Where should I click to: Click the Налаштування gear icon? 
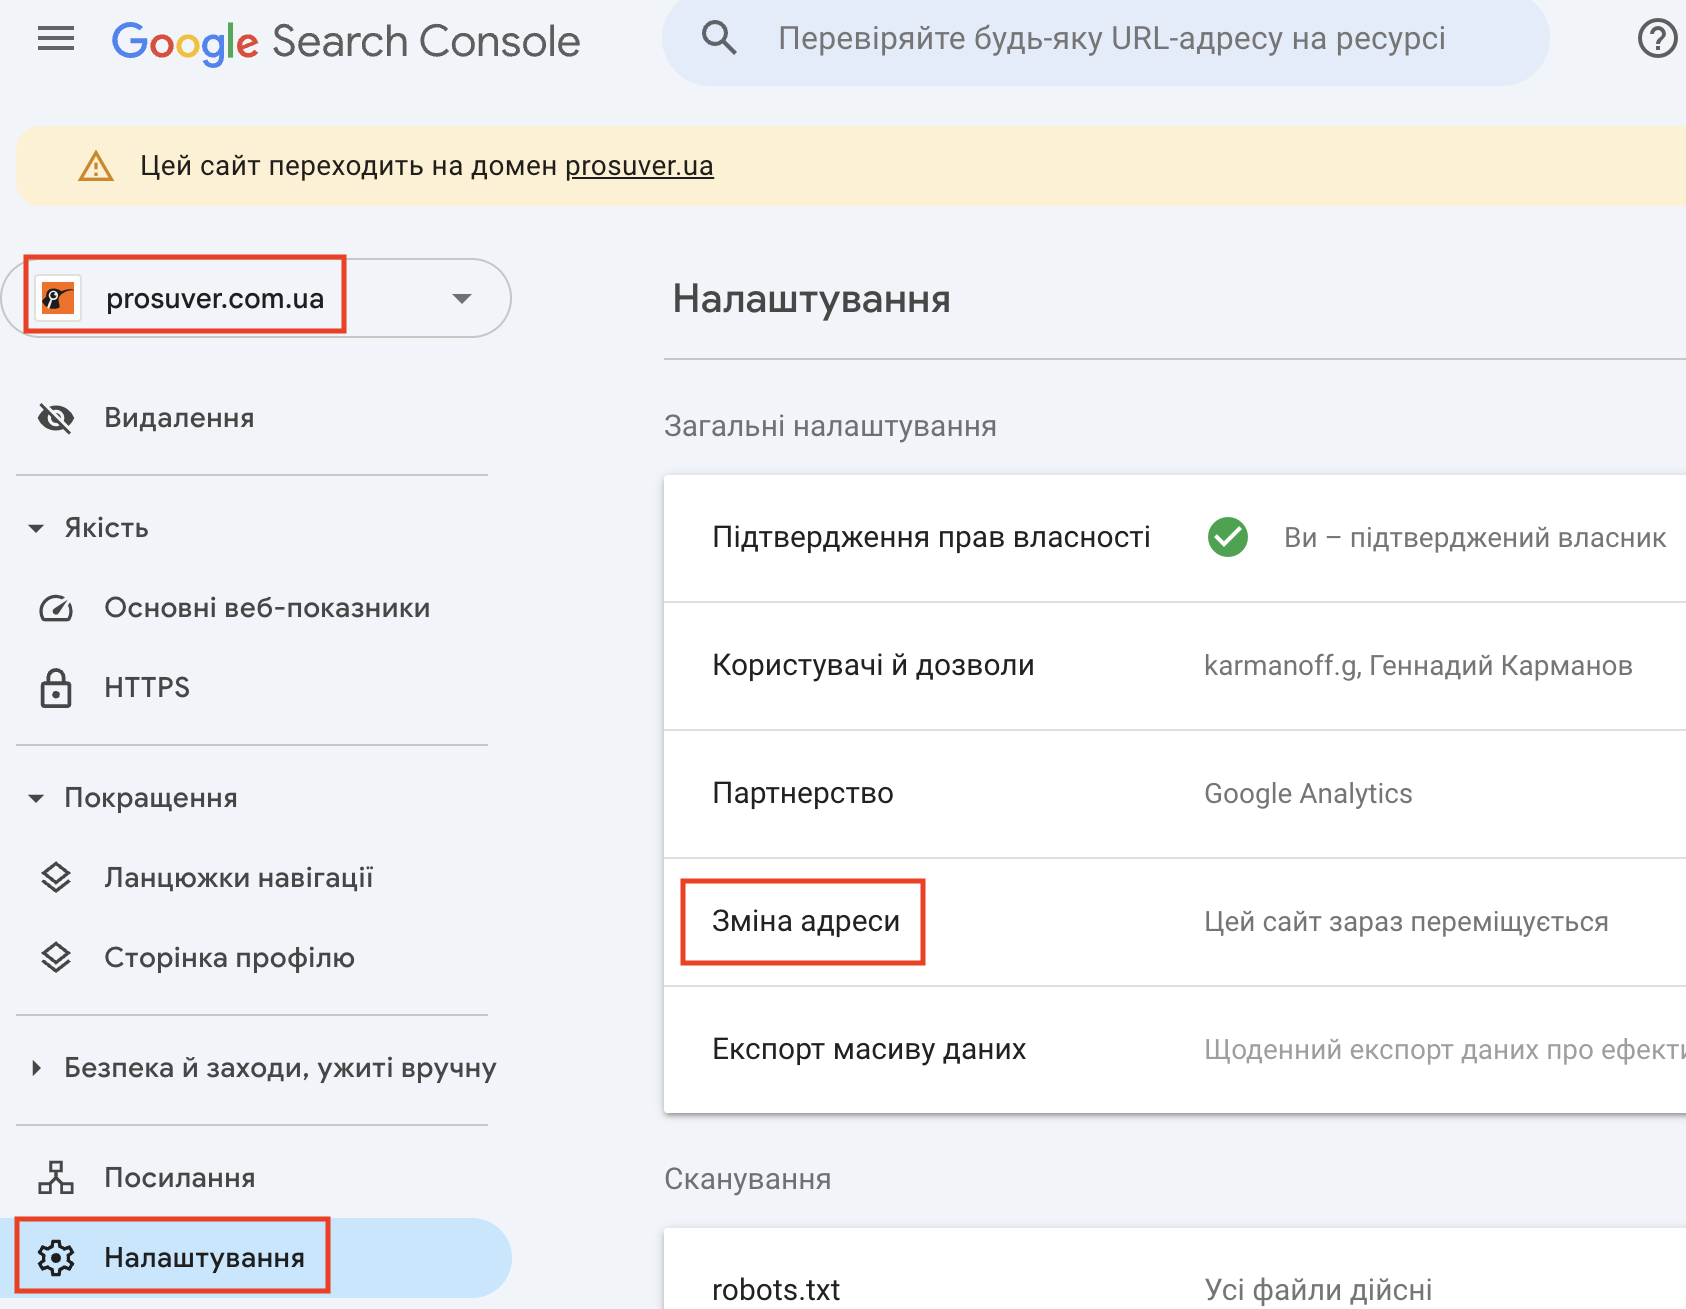pos(55,1257)
